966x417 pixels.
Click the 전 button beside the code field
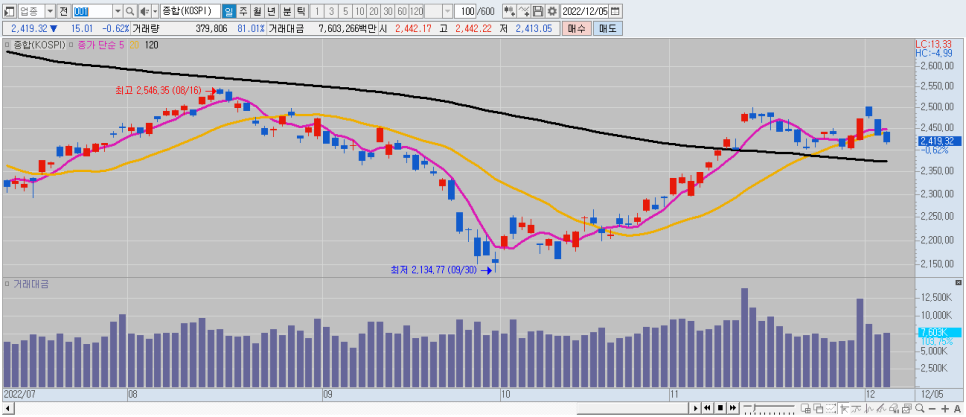[63, 11]
